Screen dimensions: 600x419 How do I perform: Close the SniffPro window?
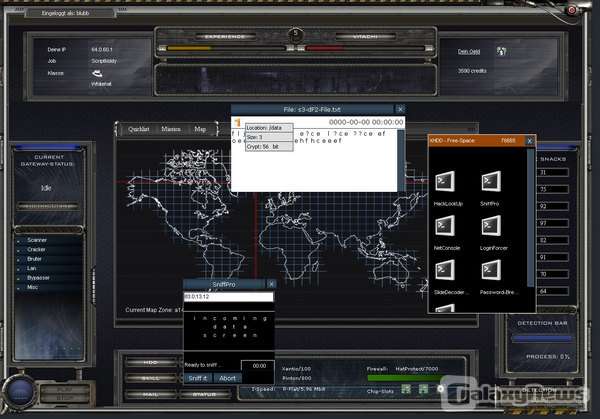271,284
